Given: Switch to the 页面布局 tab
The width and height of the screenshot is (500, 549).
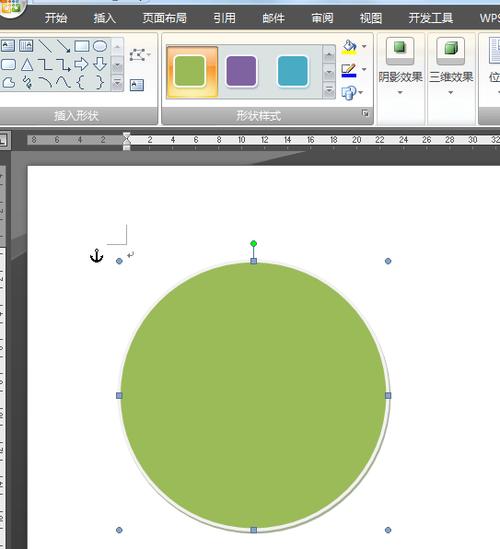Looking at the screenshot, I should (165, 18).
